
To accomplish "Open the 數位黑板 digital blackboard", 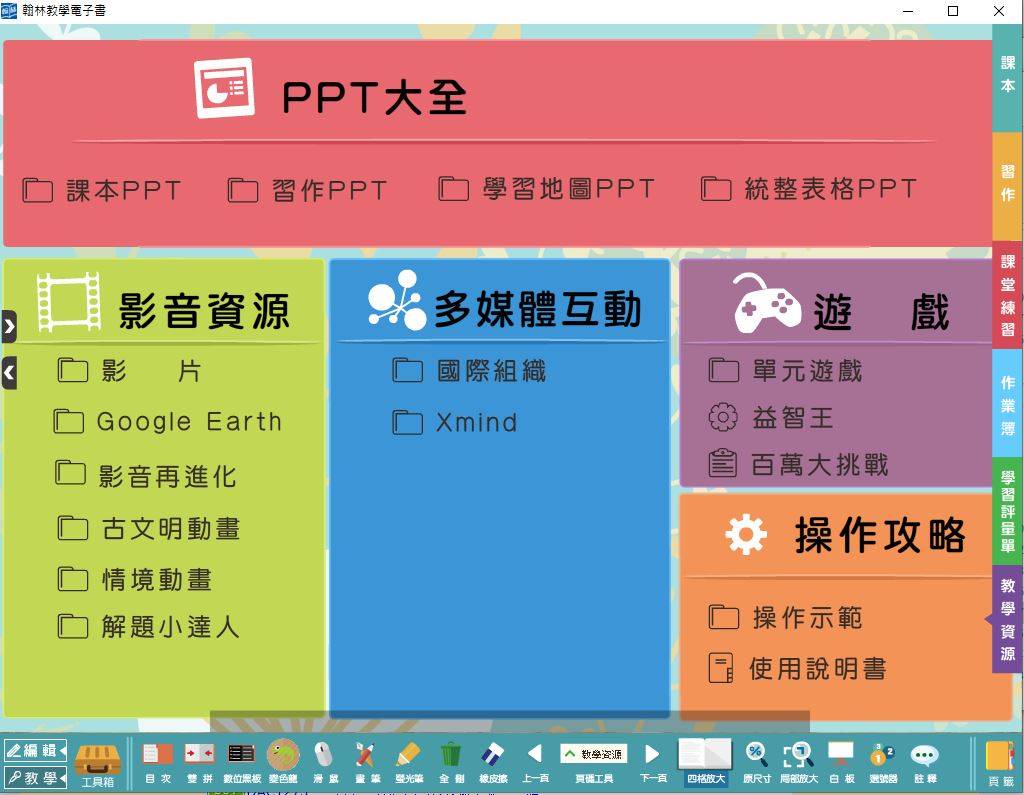I will click(242, 764).
